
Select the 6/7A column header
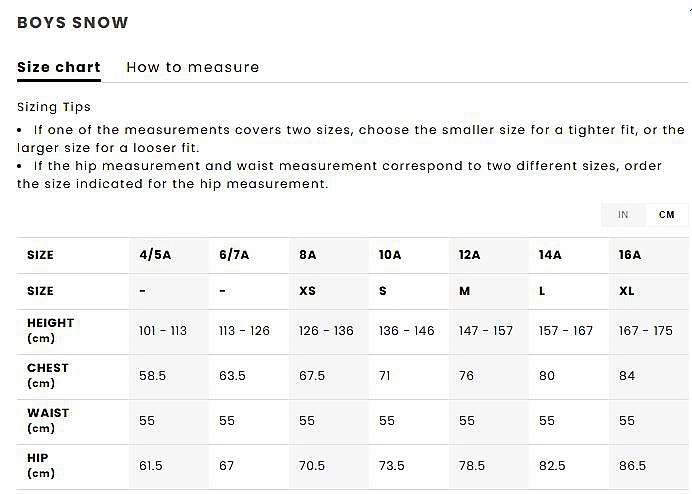[234, 255]
